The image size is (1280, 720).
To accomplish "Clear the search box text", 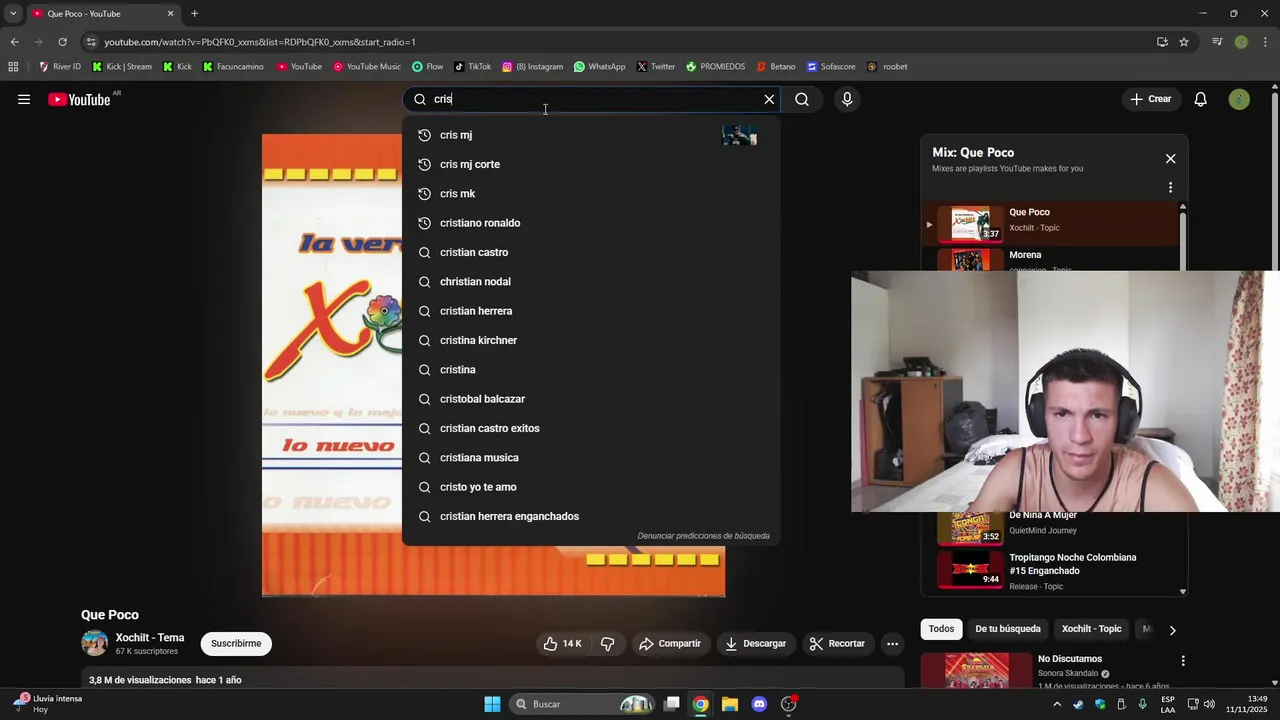I will pos(769,99).
